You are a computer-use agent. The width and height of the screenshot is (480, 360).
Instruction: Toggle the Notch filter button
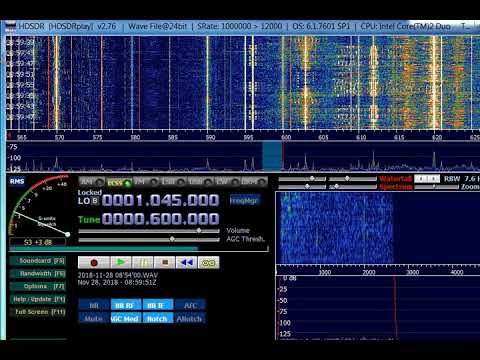point(157,318)
